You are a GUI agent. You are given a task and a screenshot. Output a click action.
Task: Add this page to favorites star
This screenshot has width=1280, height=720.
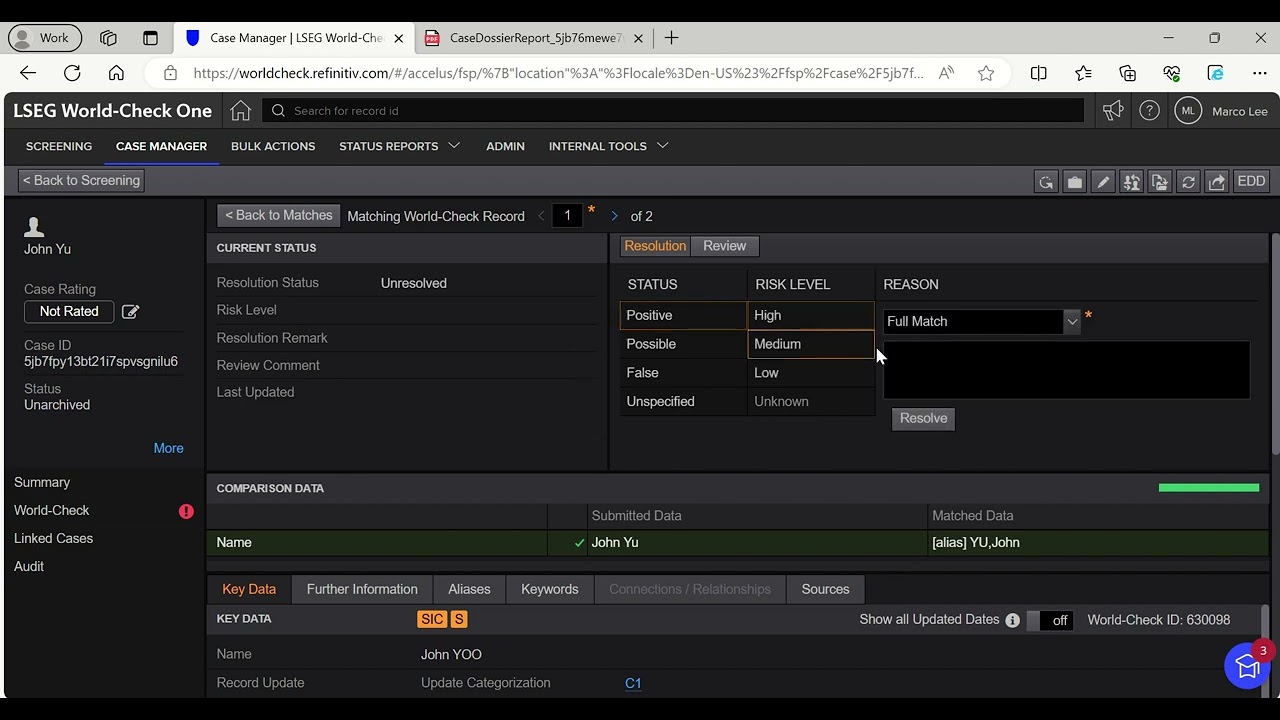(986, 73)
